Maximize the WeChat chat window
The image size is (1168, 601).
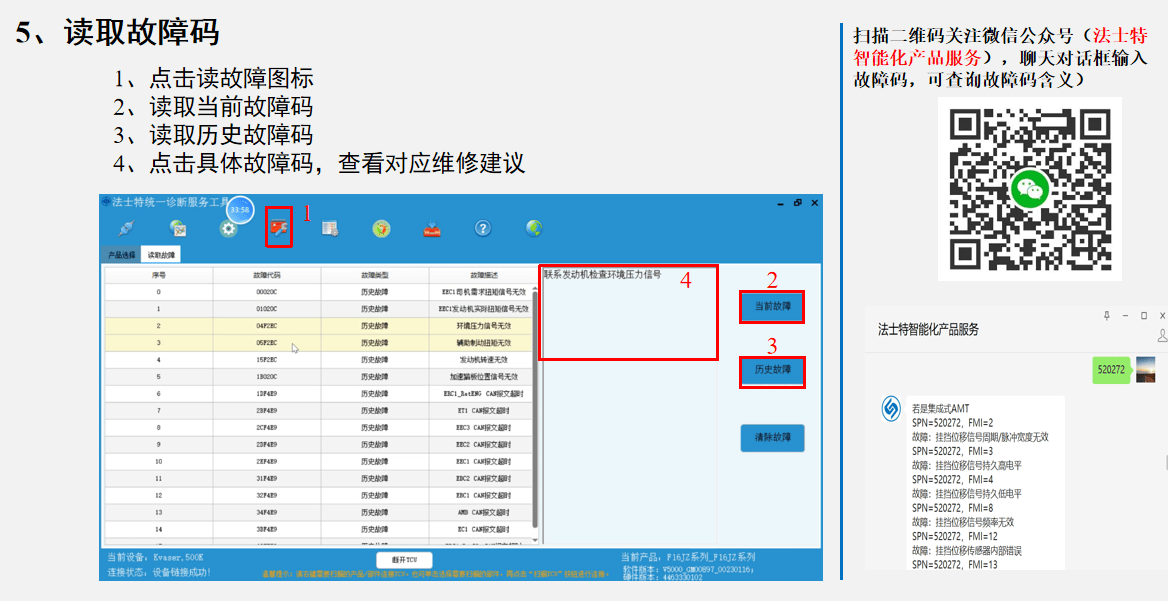[1144, 316]
